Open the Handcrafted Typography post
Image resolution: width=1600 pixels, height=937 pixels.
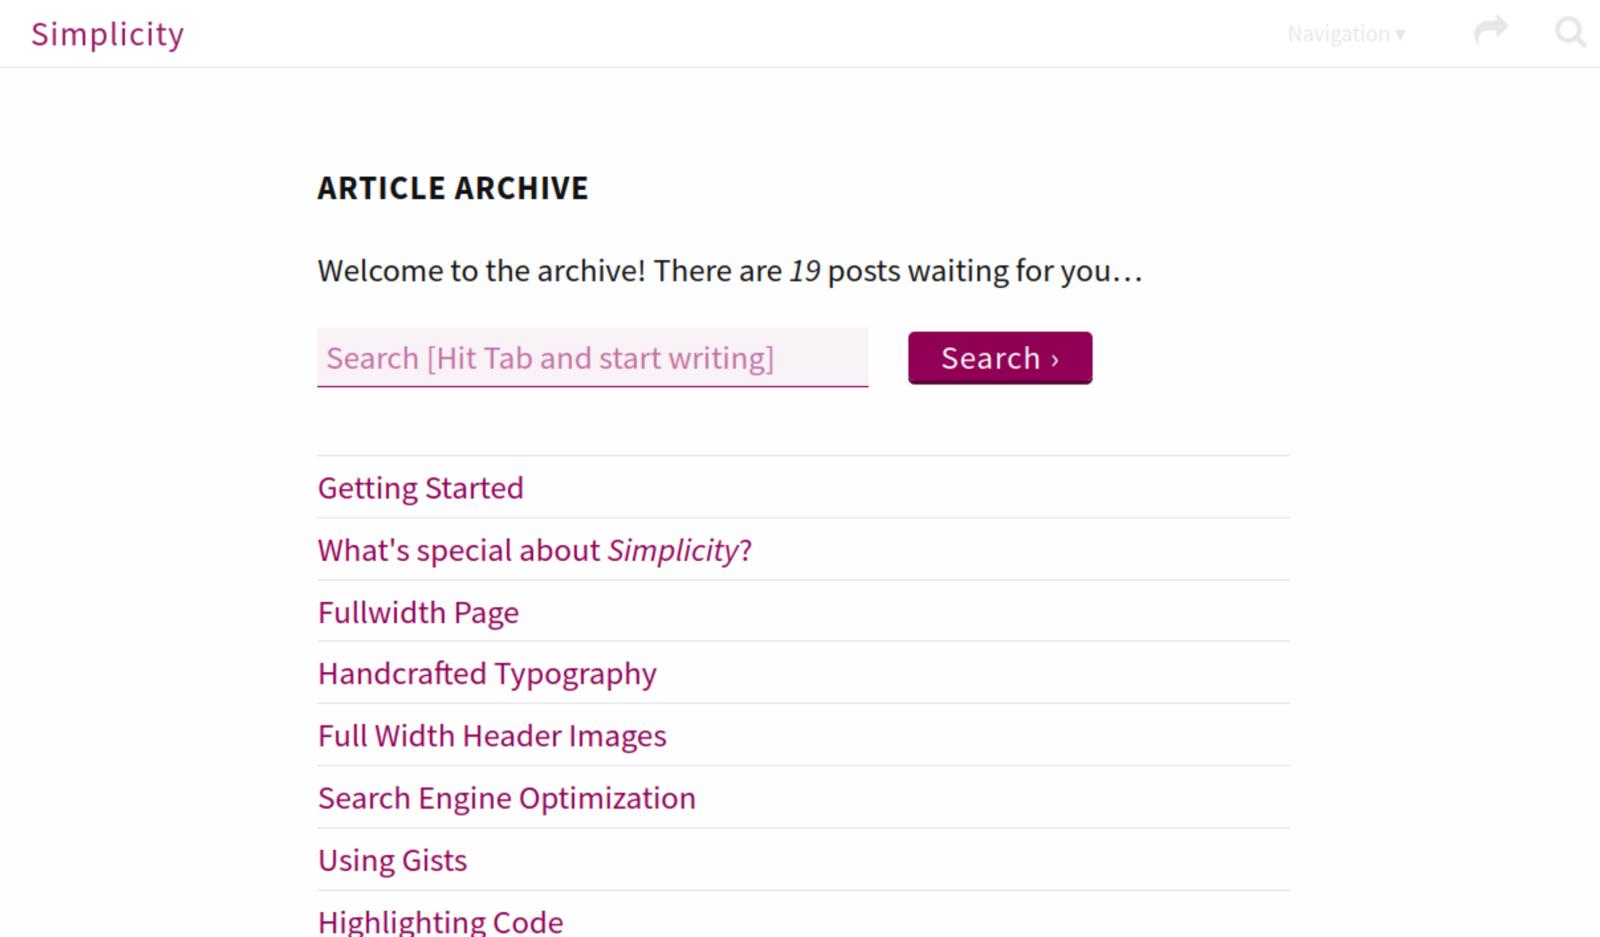[x=487, y=674]
